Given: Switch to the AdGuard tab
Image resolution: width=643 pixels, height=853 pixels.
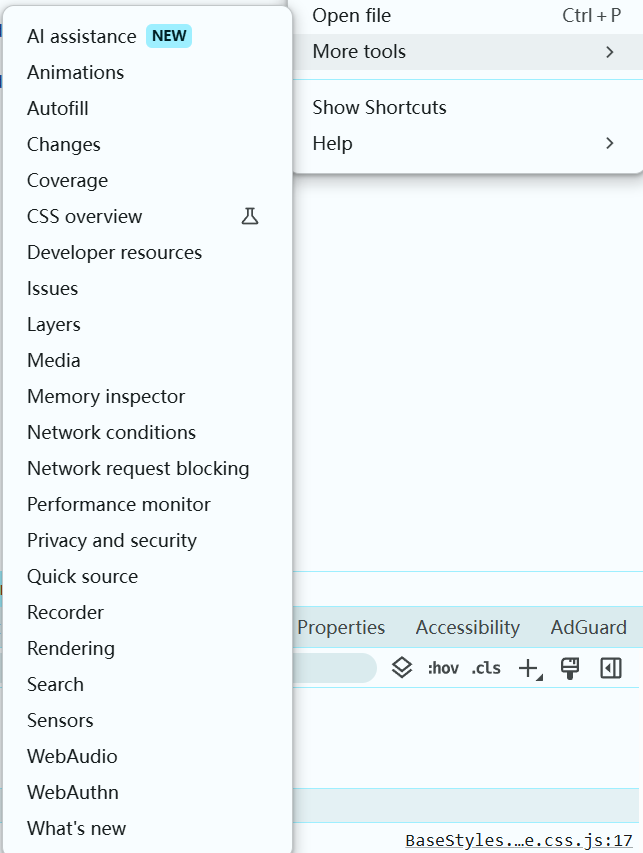Looking at the screenshot, I should point(588,628).
